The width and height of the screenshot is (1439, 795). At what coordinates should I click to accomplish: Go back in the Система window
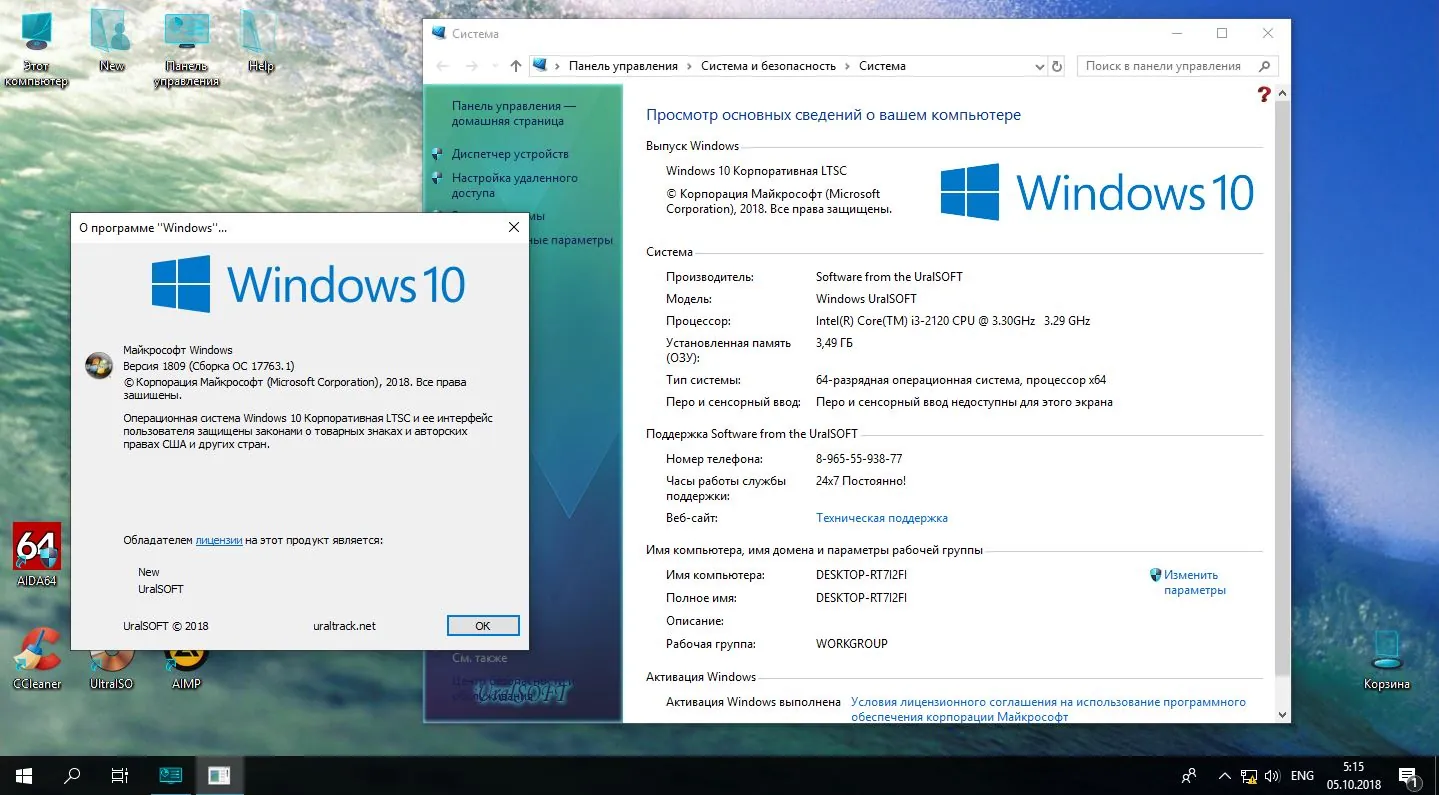[442, 66]
